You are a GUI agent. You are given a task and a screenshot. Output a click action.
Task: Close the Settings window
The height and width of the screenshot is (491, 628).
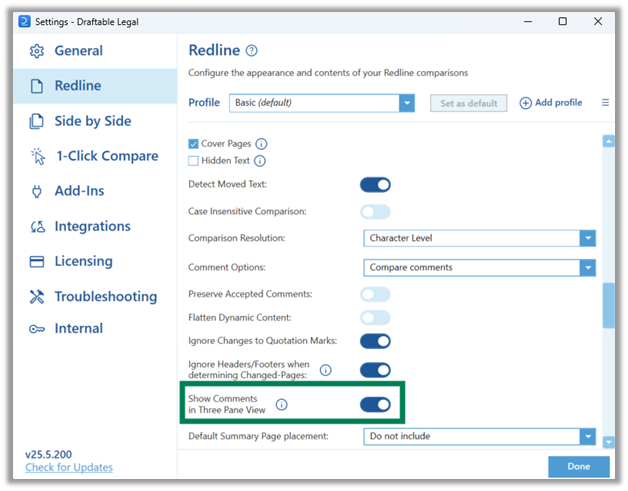pos(598,21)
